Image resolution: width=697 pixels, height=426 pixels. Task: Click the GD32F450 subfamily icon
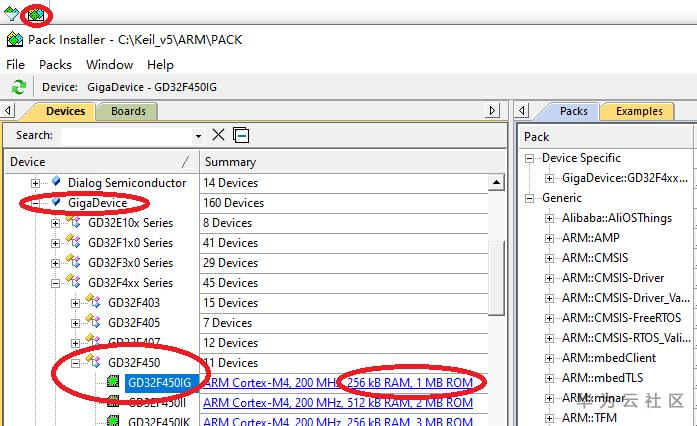pyautogui.click(x=93, y=361)
